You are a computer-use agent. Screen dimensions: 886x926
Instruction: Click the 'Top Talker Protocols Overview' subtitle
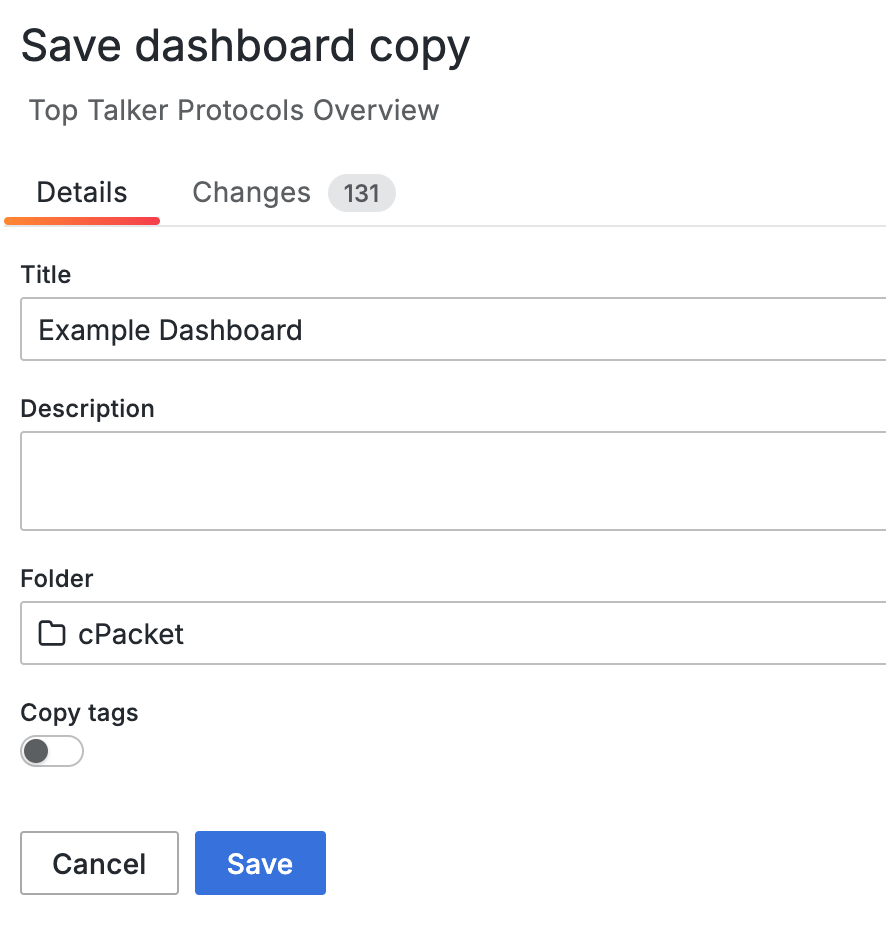point(234,110)
